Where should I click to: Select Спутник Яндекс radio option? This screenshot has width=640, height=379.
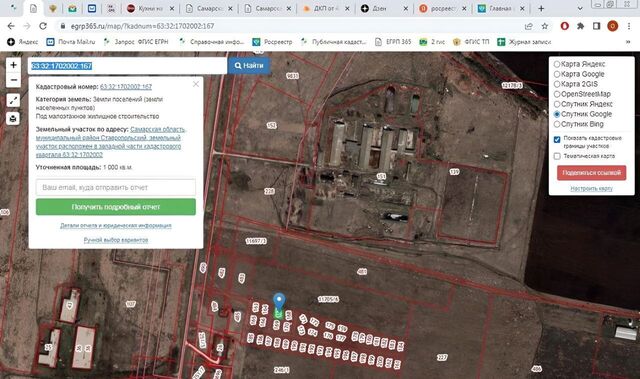tap(557, 104)
